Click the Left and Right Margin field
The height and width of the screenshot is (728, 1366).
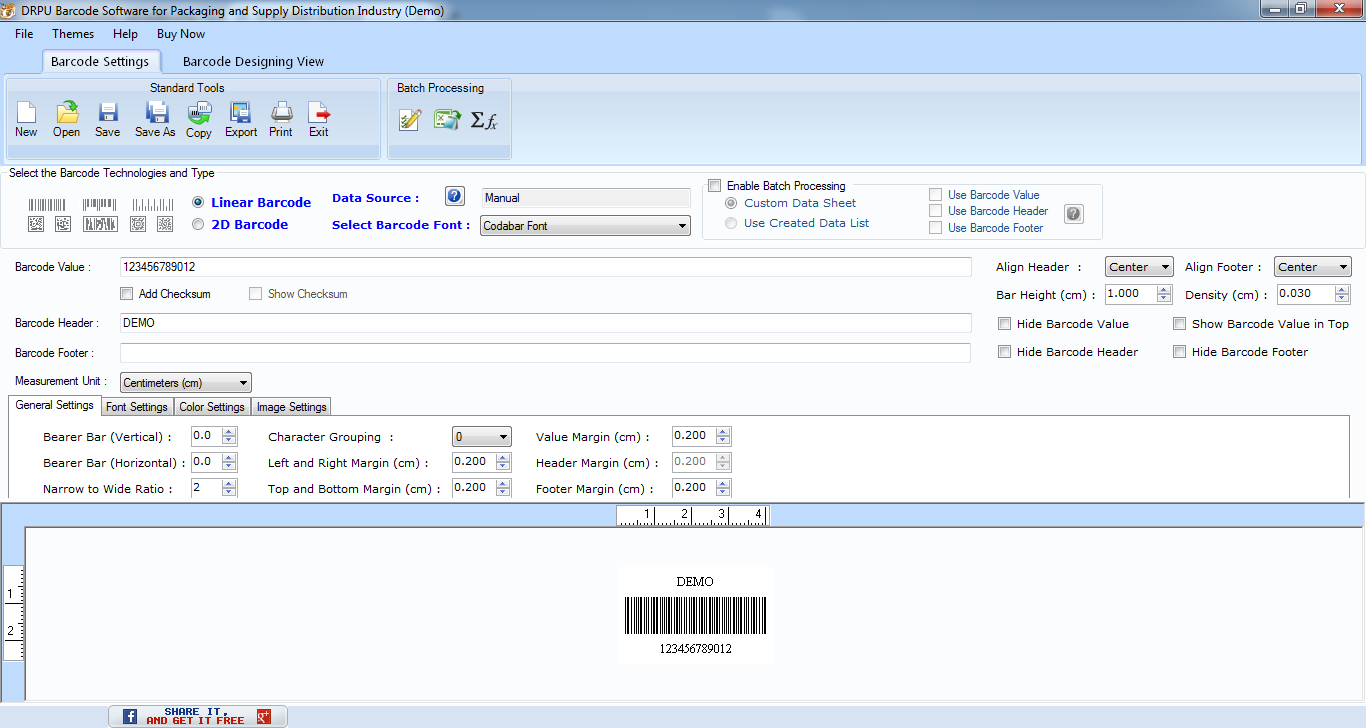(474, 462)
